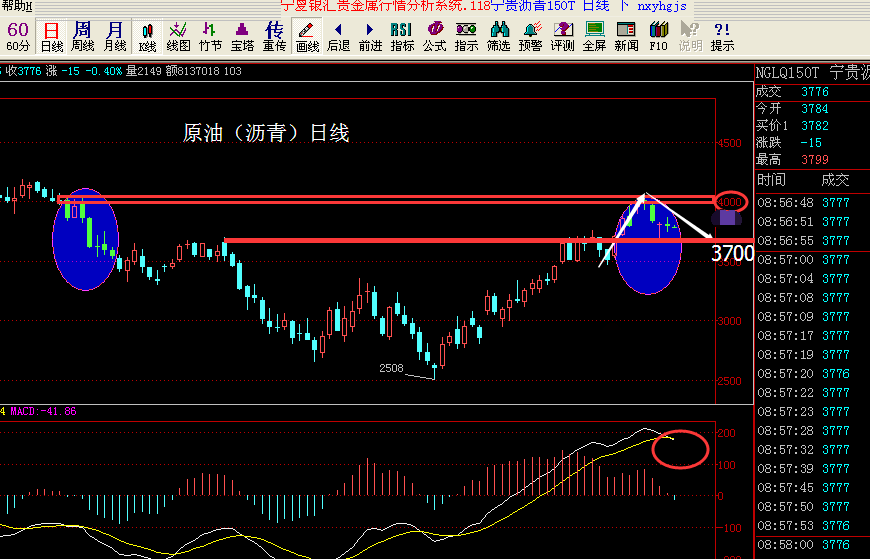Choose 线图 line chart type

click(179, 37)
